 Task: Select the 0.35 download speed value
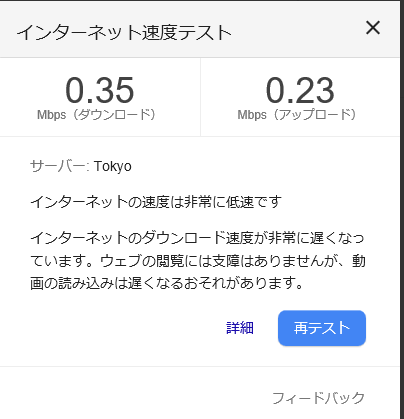100,90
